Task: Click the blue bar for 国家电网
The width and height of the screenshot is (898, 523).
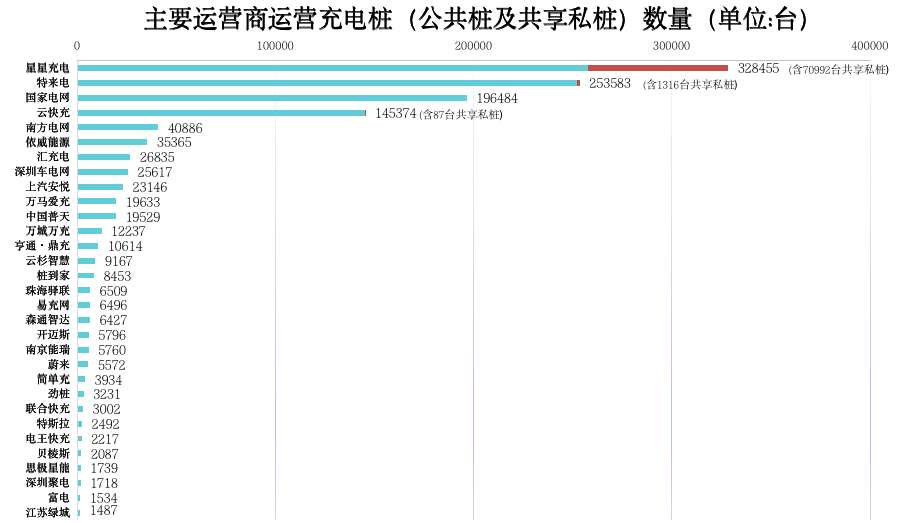Action: click(x=273, y=97)
